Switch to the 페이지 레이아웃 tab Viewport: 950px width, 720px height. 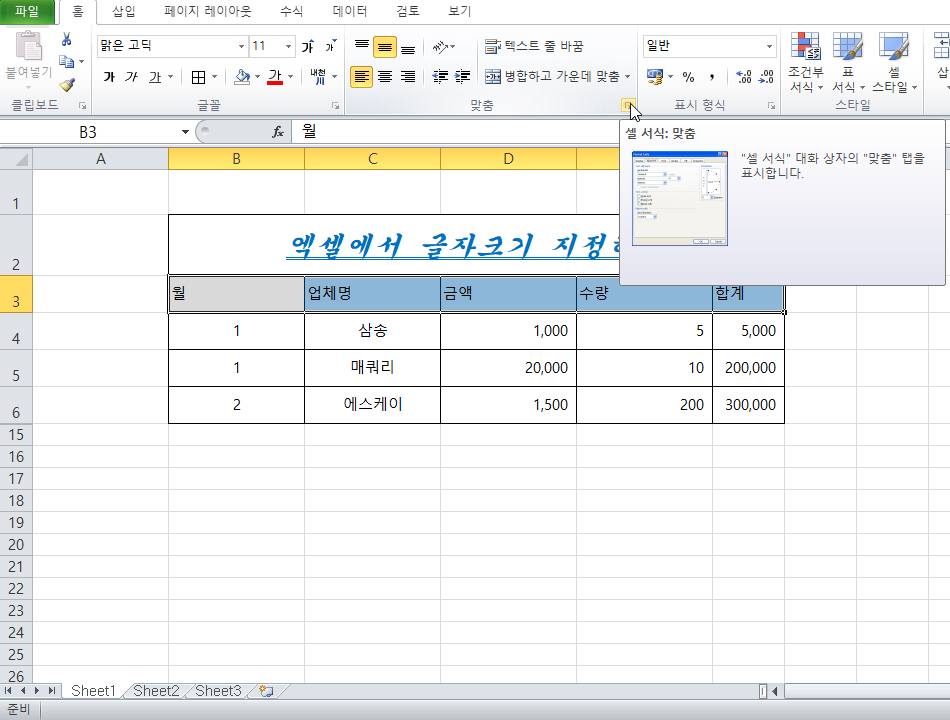[208, 11]
